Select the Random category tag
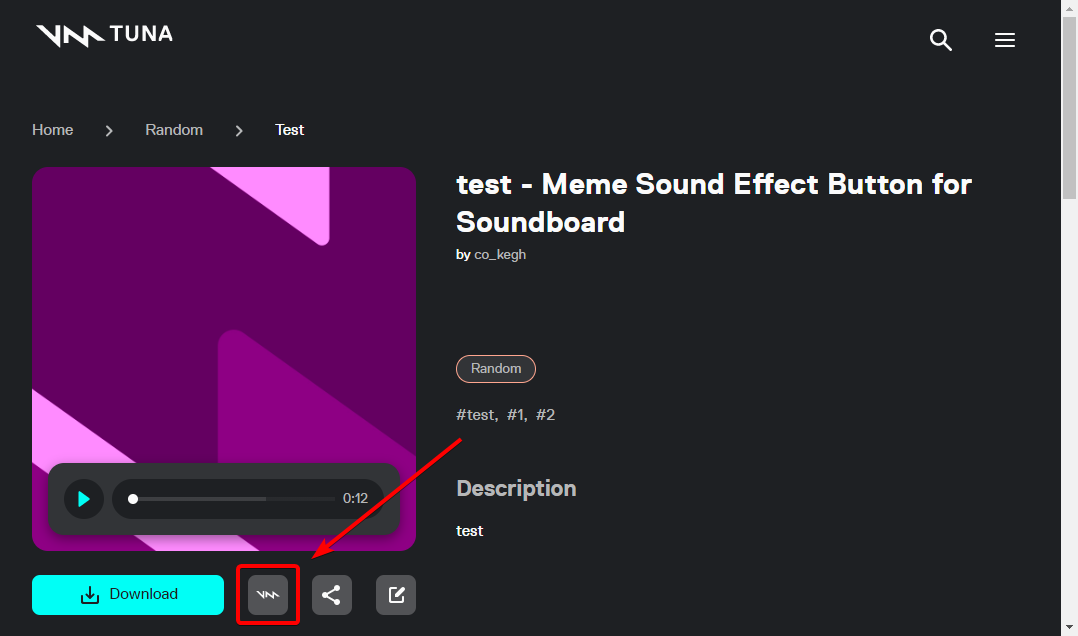 click(x=496, y=369)
